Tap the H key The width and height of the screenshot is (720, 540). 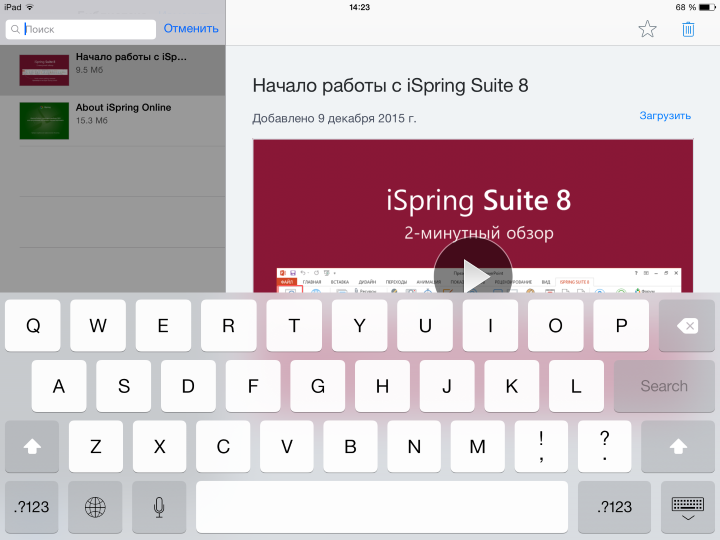point(382,386)
